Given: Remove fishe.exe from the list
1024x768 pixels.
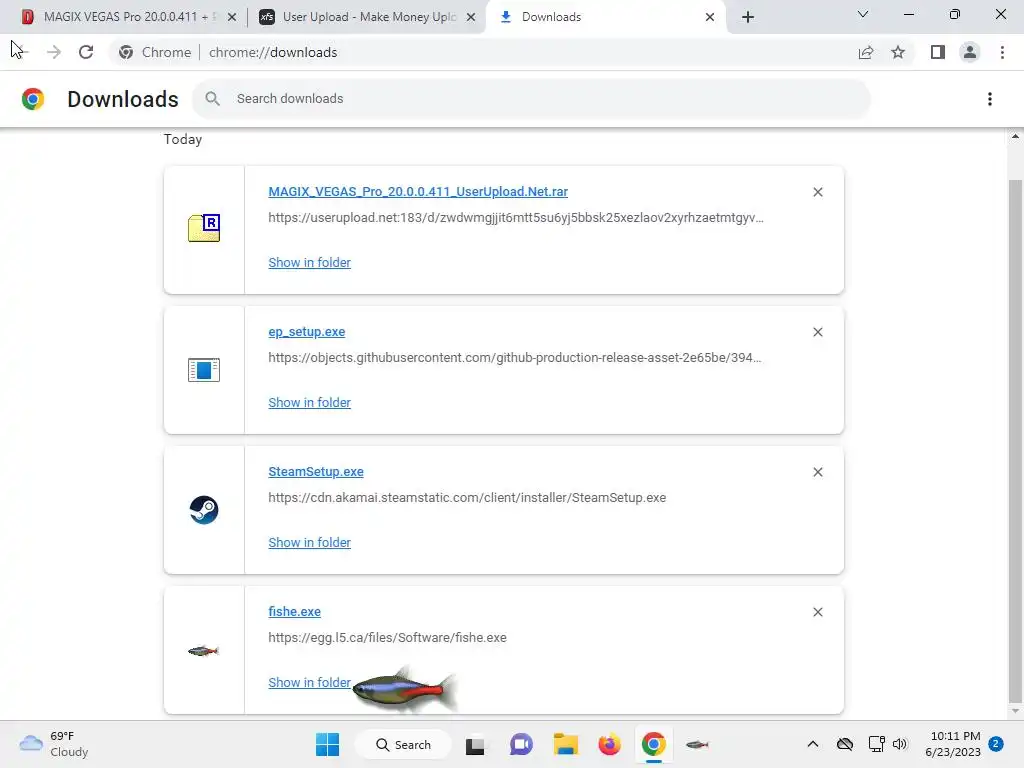Looking at the screenshot, I should tap(818, 612).
